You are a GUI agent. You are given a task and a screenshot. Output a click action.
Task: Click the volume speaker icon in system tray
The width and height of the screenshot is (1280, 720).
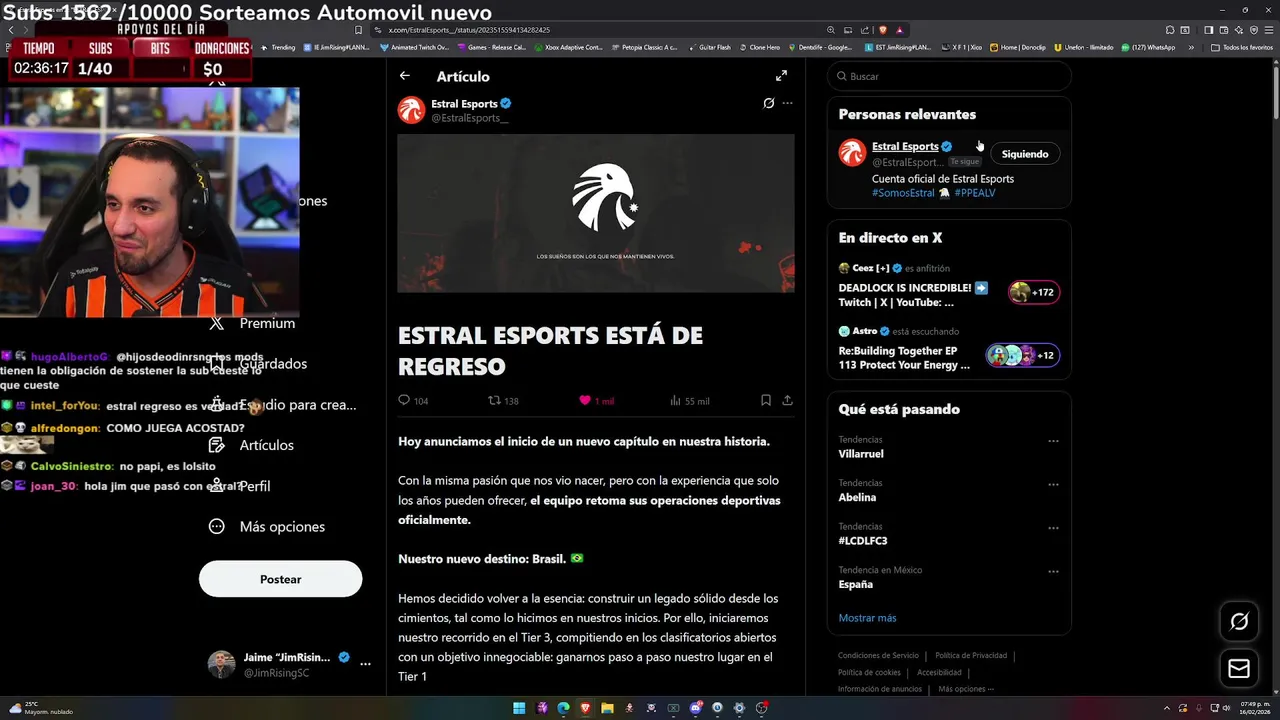coord(1226,708)
